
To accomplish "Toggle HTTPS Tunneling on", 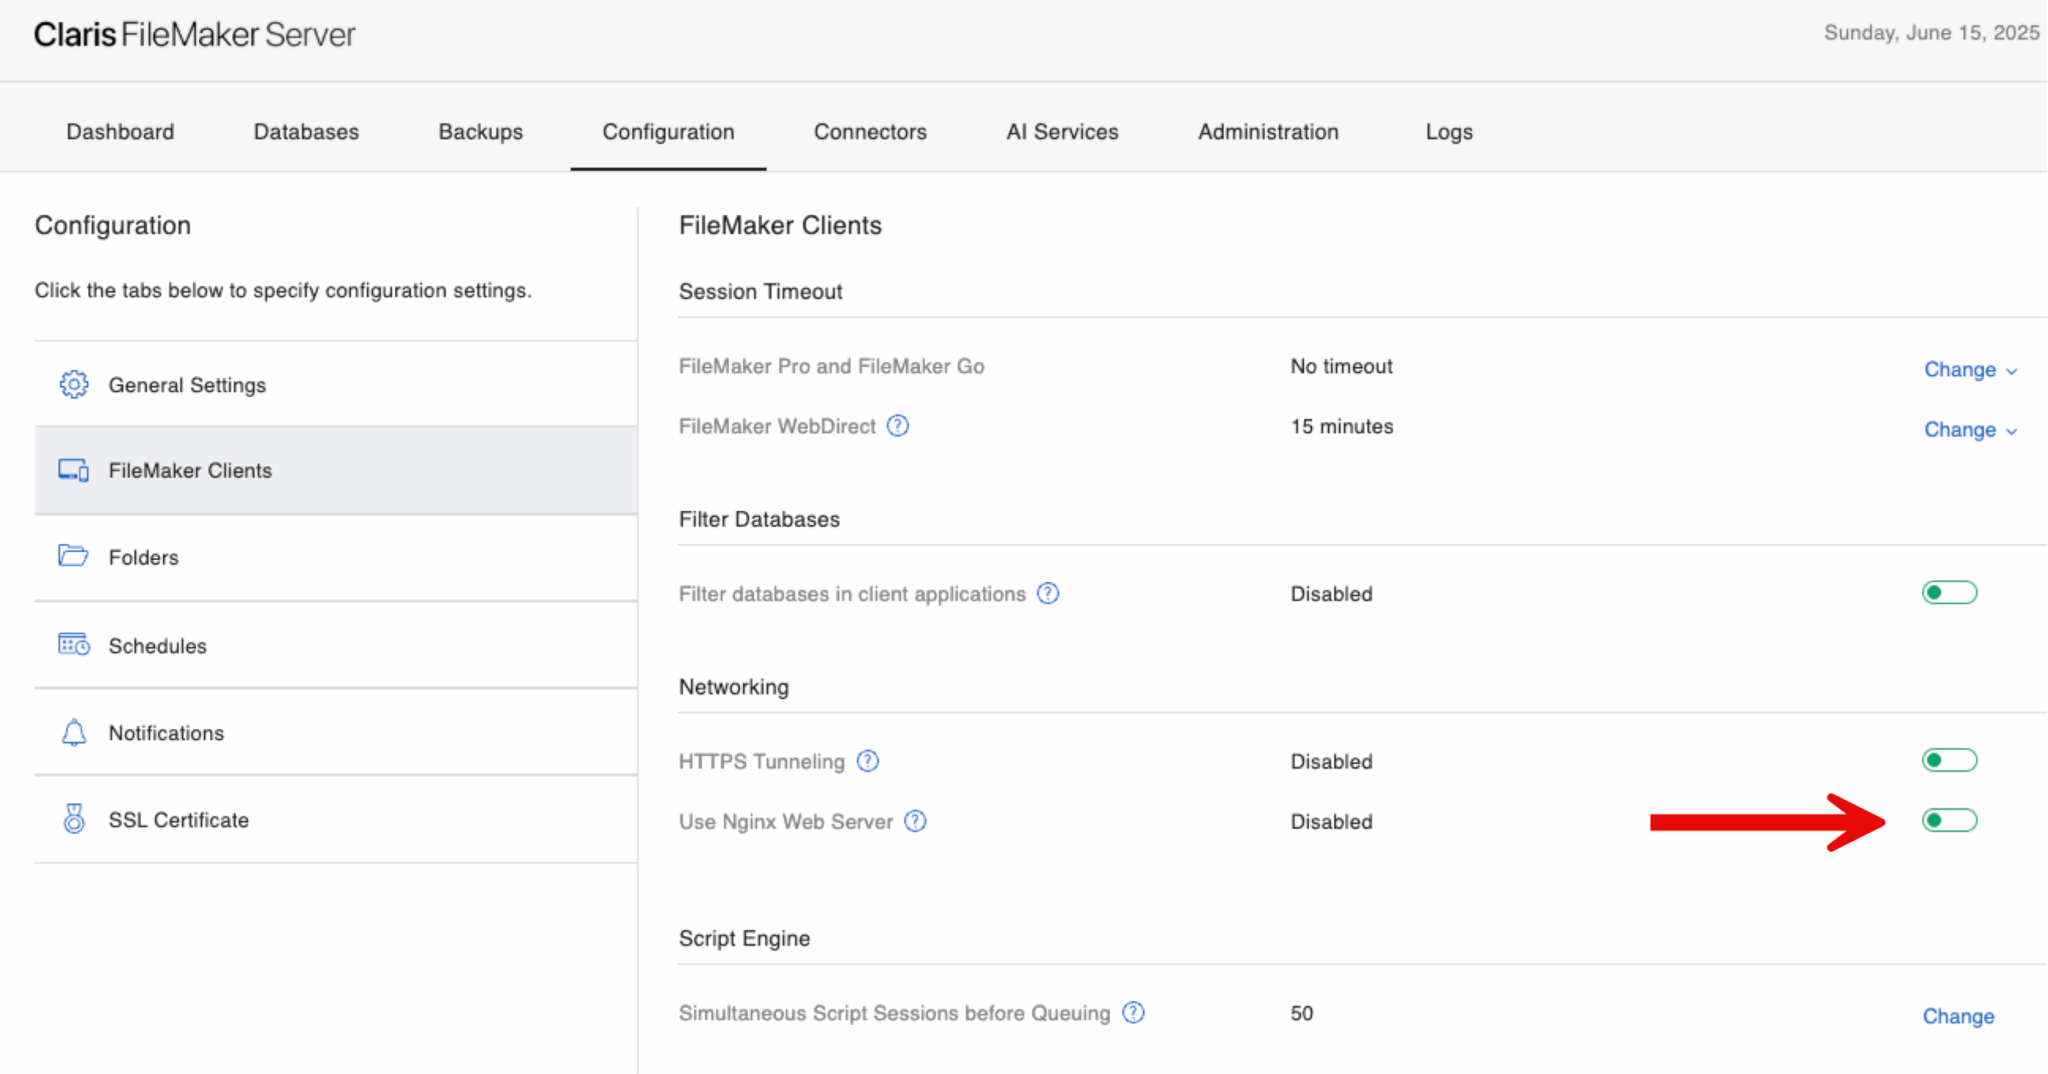I will click(1948, 760).
